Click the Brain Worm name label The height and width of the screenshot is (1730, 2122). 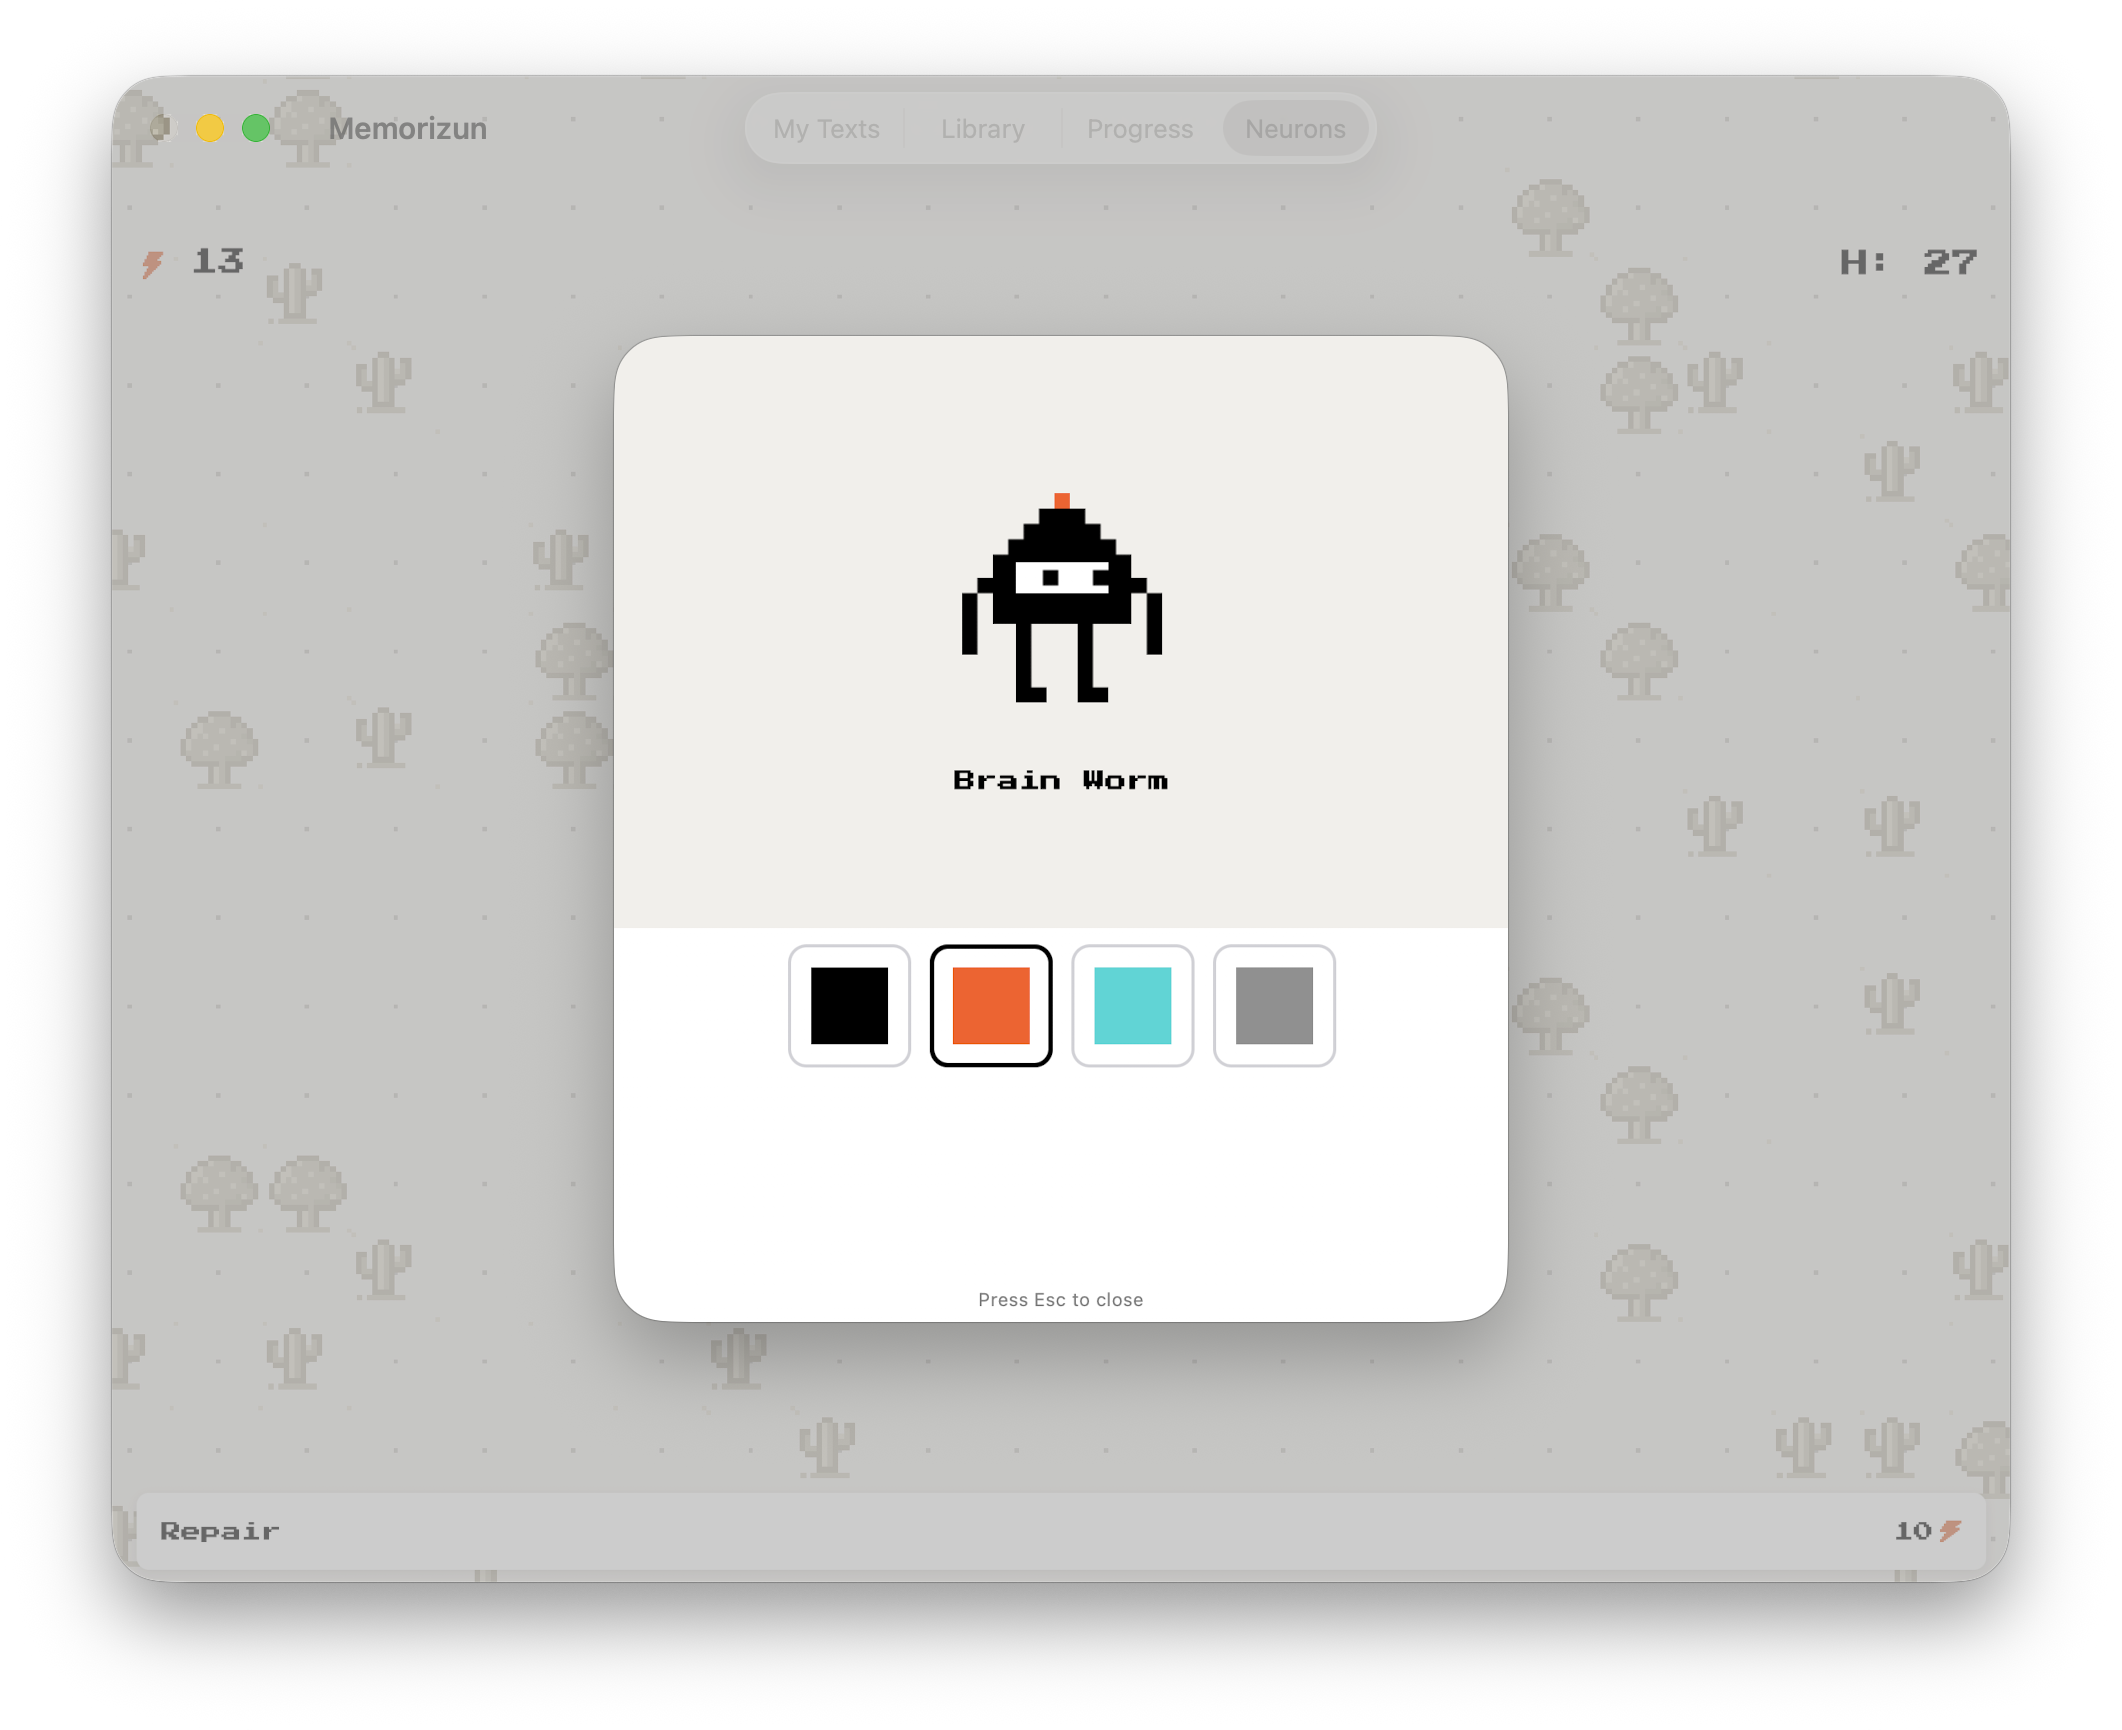click(x=1060, y=780)
